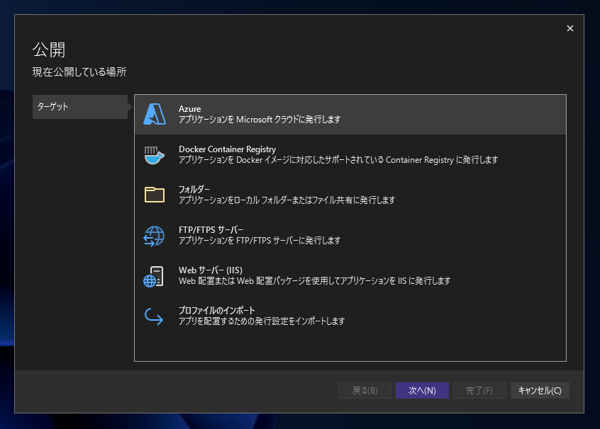Open the ターゲット step tab
The height and width of the screenshot is (429, 600).
80,107
